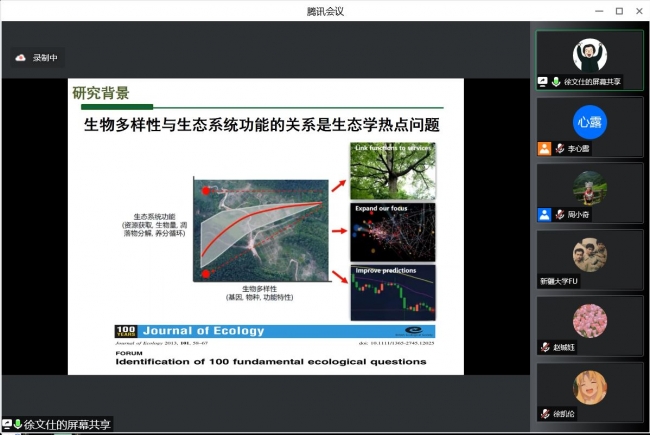Click muted microphone icon next to 李心露
The width and height of the screenshot is (650, 435).
pyautogui.click(x=558, y=148)
